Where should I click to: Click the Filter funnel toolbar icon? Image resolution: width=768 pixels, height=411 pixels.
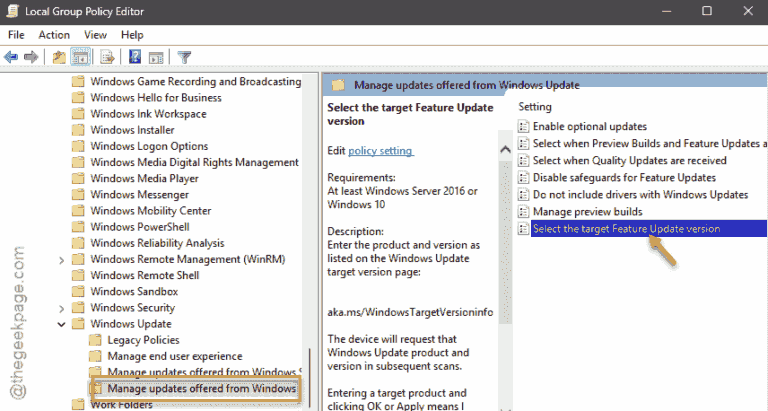pos(184,57)
